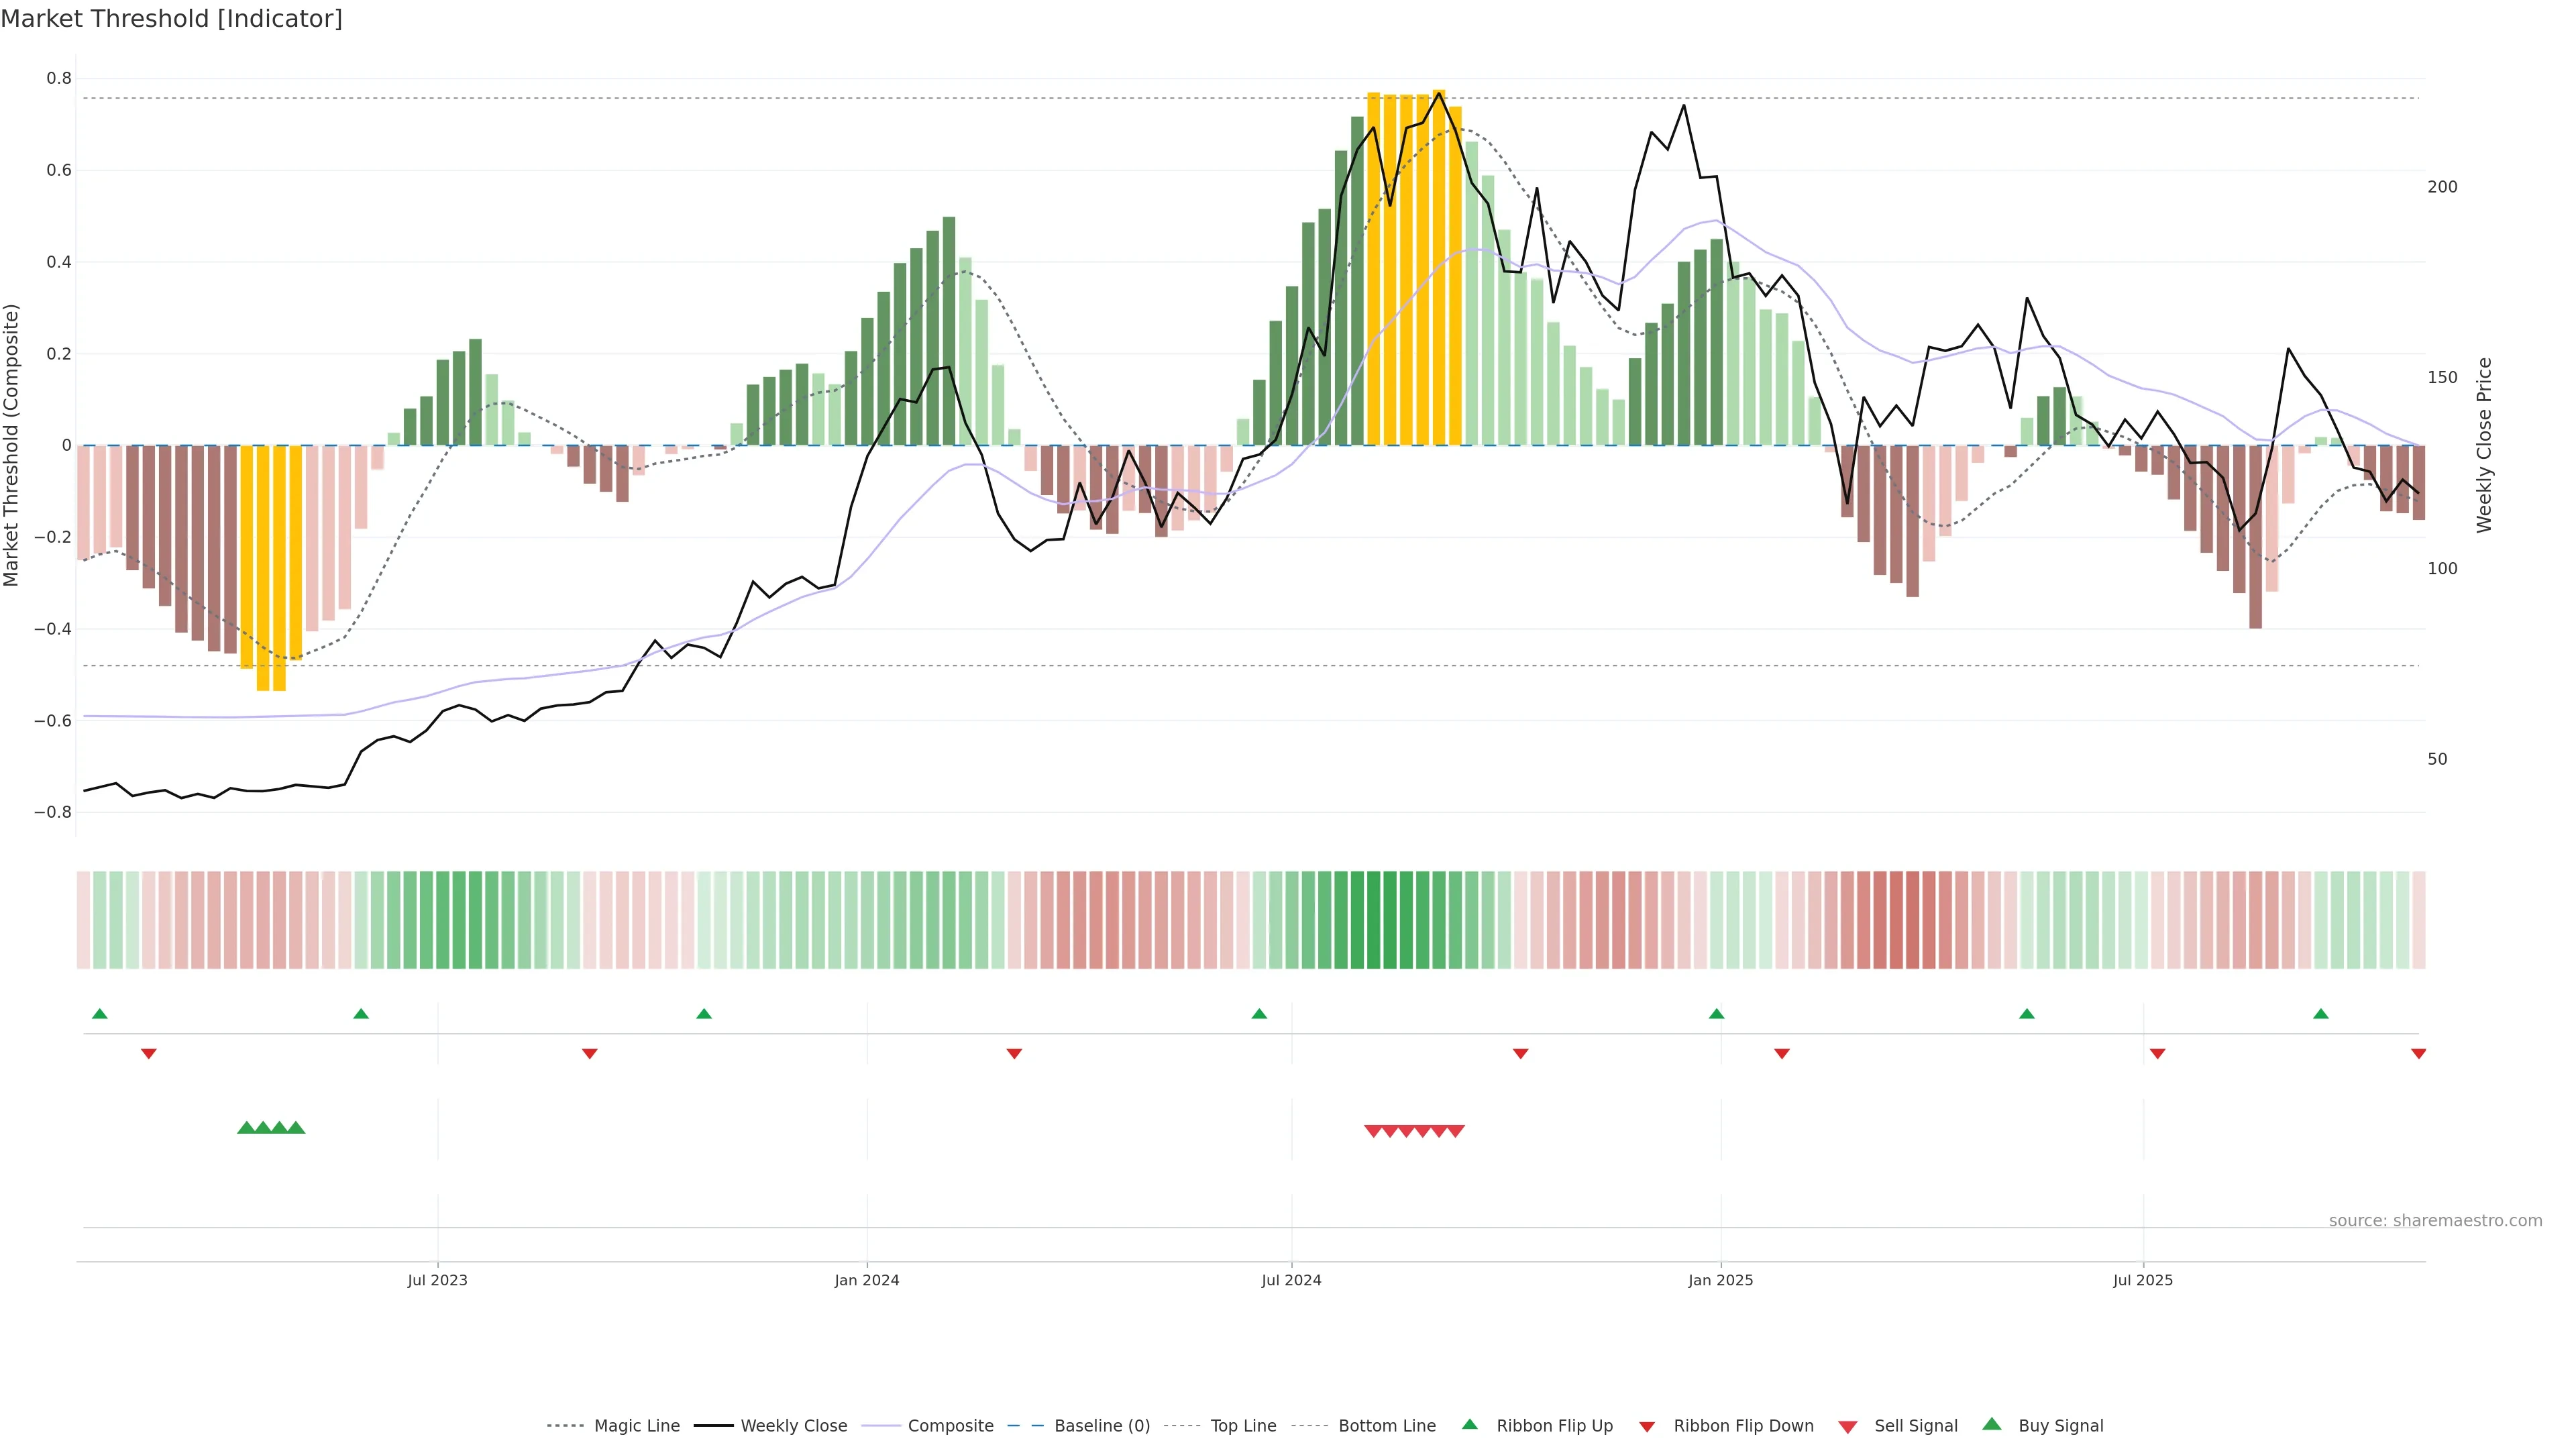This screenshot has height=1449, width=2576.
Task: Pick the Ribbon Flip Up marker nearest Jan 2025
Action: pos(1717,1014)
